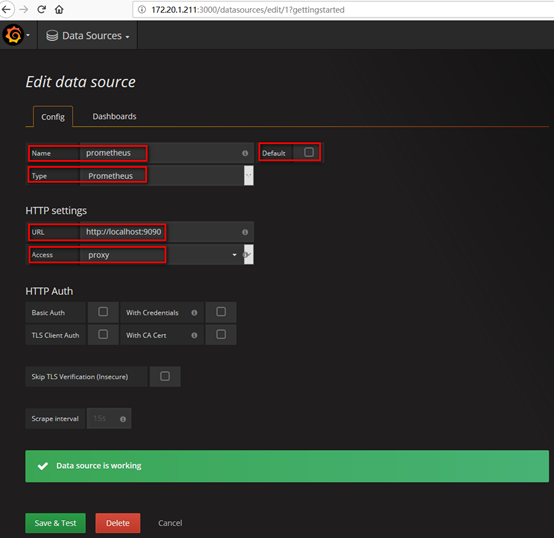Click the Cancel link
Image resolution: width=554 pixels, height=538 pixels.
click(x=170, y=523)
